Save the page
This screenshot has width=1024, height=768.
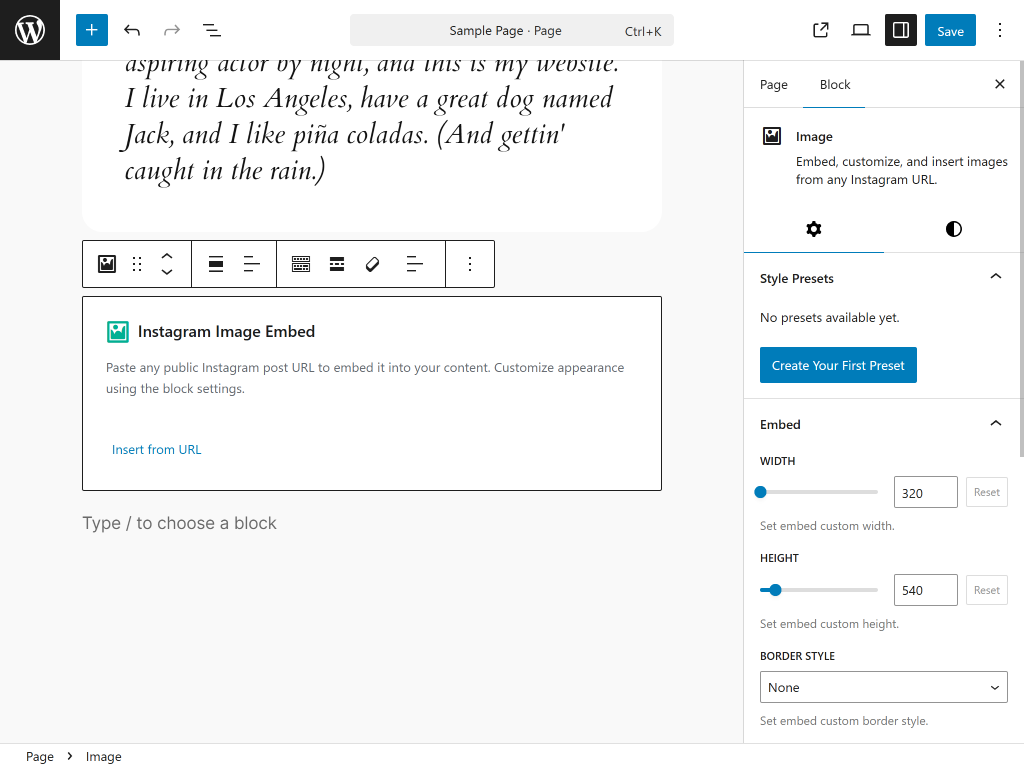coord(950,30)
